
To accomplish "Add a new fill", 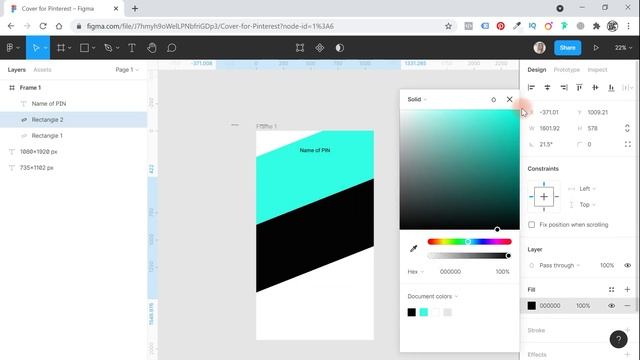I will click(627, 289).
